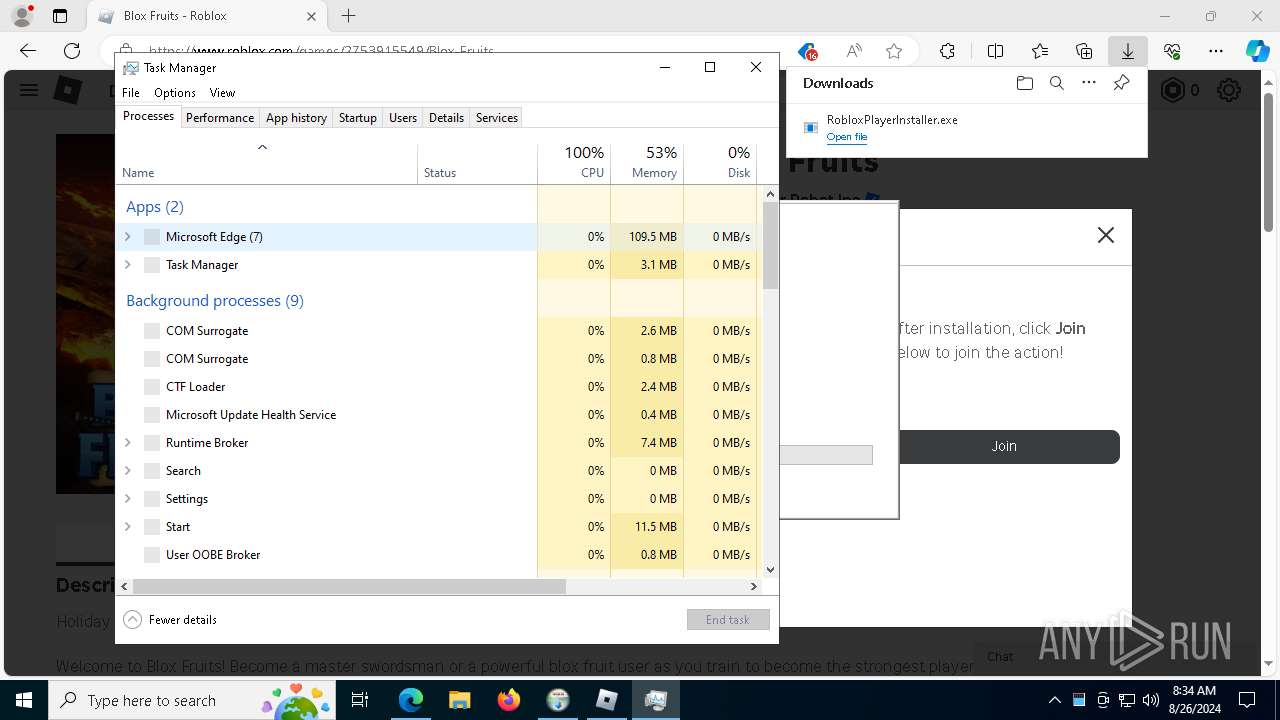Expand Start process entry

coord(127,527)
